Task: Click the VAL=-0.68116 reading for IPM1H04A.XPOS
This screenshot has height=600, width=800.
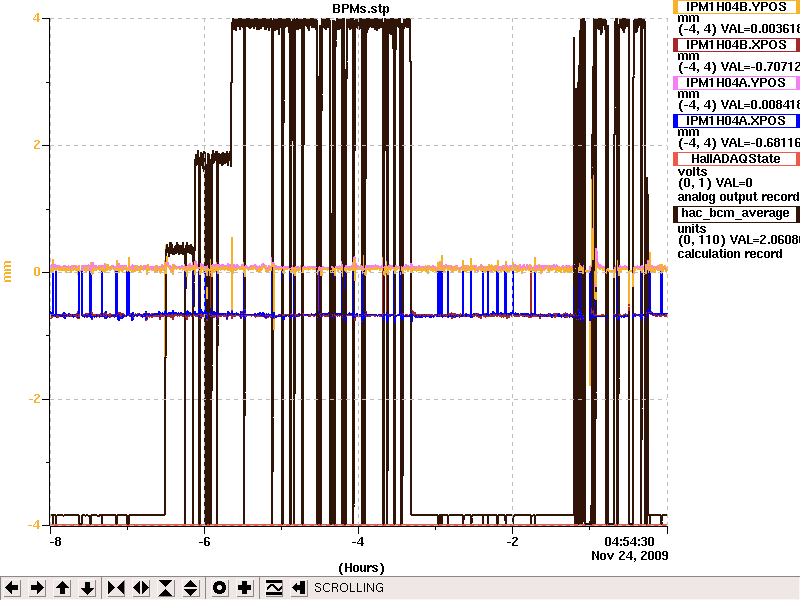Action: pos(760,143)
